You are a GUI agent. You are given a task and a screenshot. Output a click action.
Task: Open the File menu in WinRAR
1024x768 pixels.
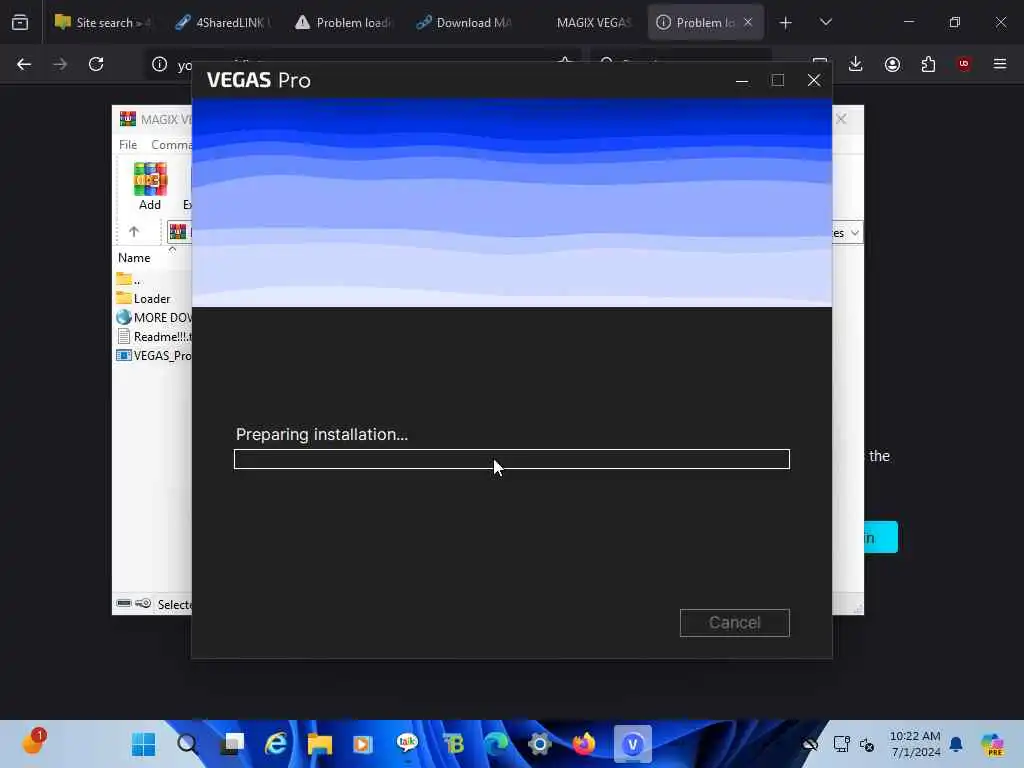[x=127, y=144]
